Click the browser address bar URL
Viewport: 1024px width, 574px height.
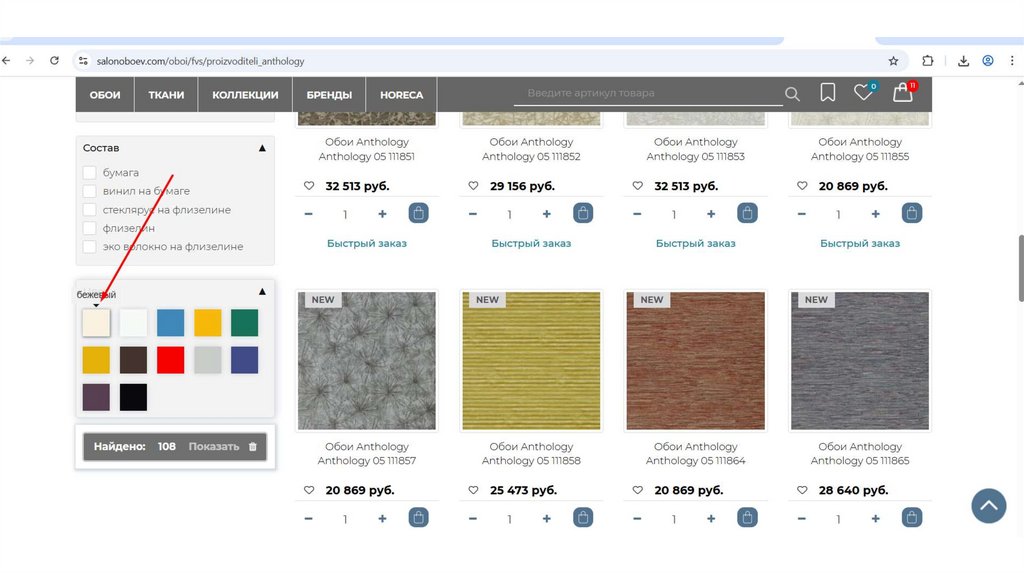tap(200, 61)
